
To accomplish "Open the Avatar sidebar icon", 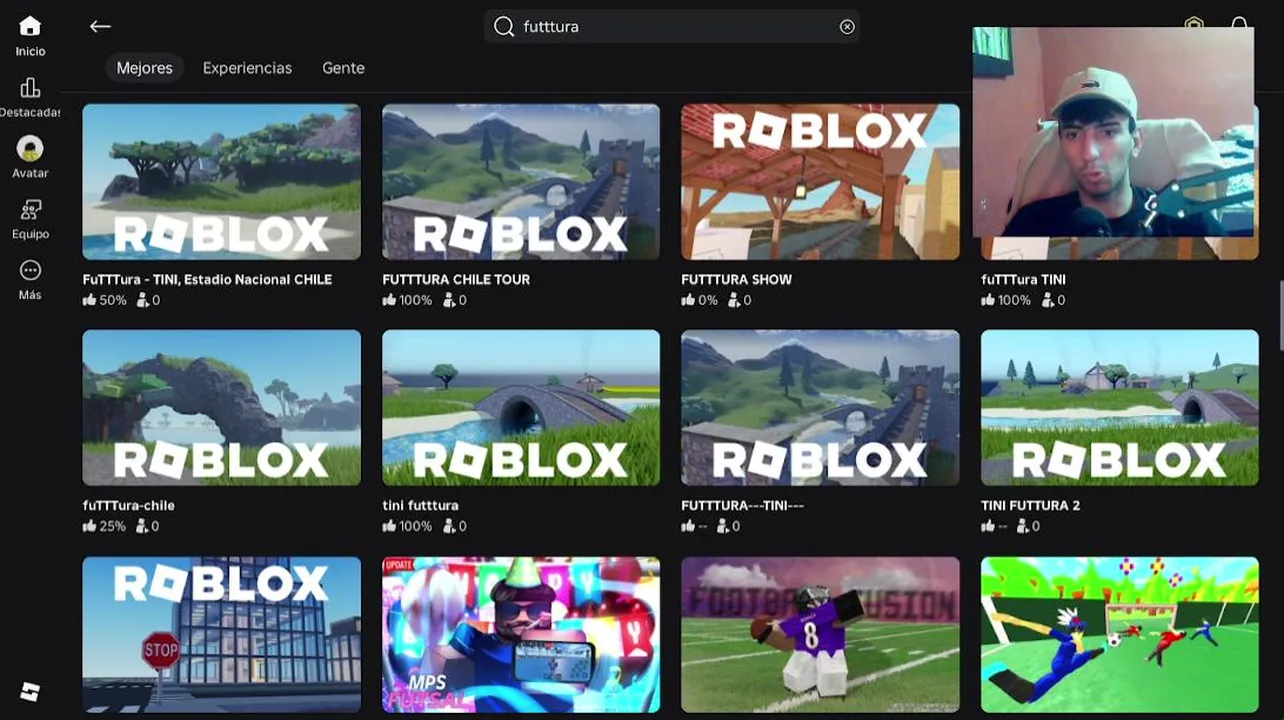I will point(30,149).
